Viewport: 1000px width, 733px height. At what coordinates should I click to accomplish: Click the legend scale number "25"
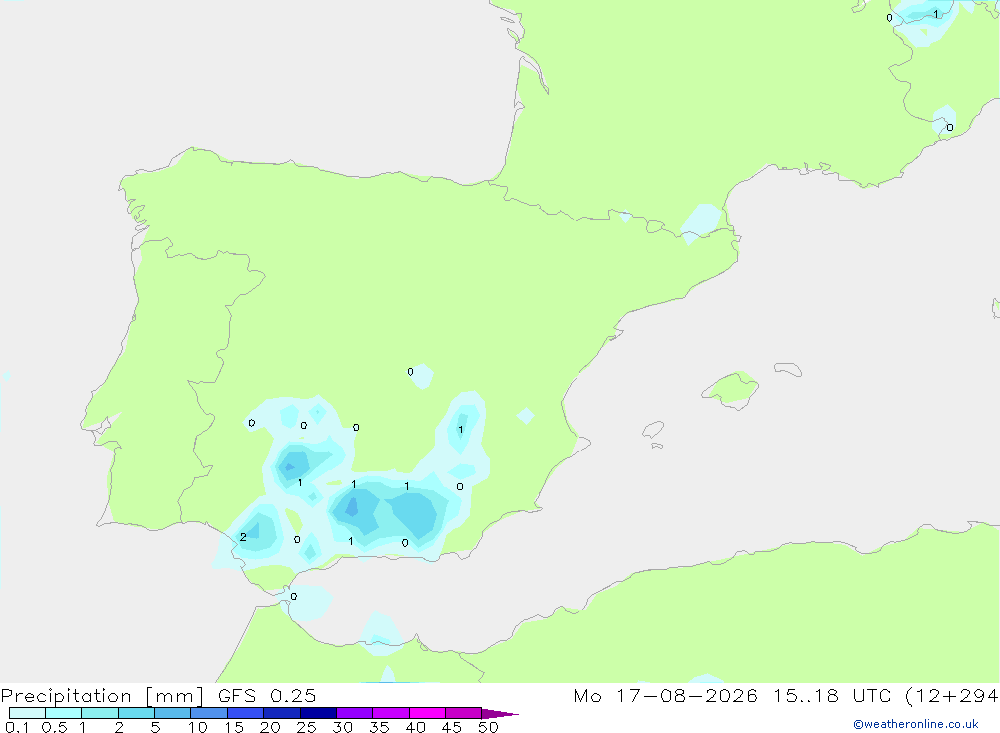[306, 727]
